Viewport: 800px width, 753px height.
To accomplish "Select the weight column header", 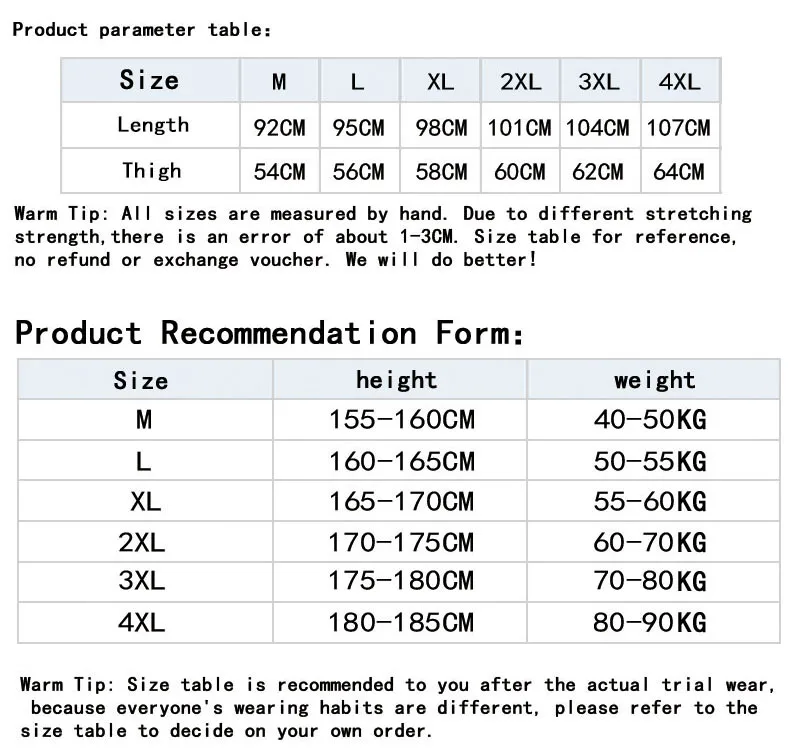I will (655, 380).
